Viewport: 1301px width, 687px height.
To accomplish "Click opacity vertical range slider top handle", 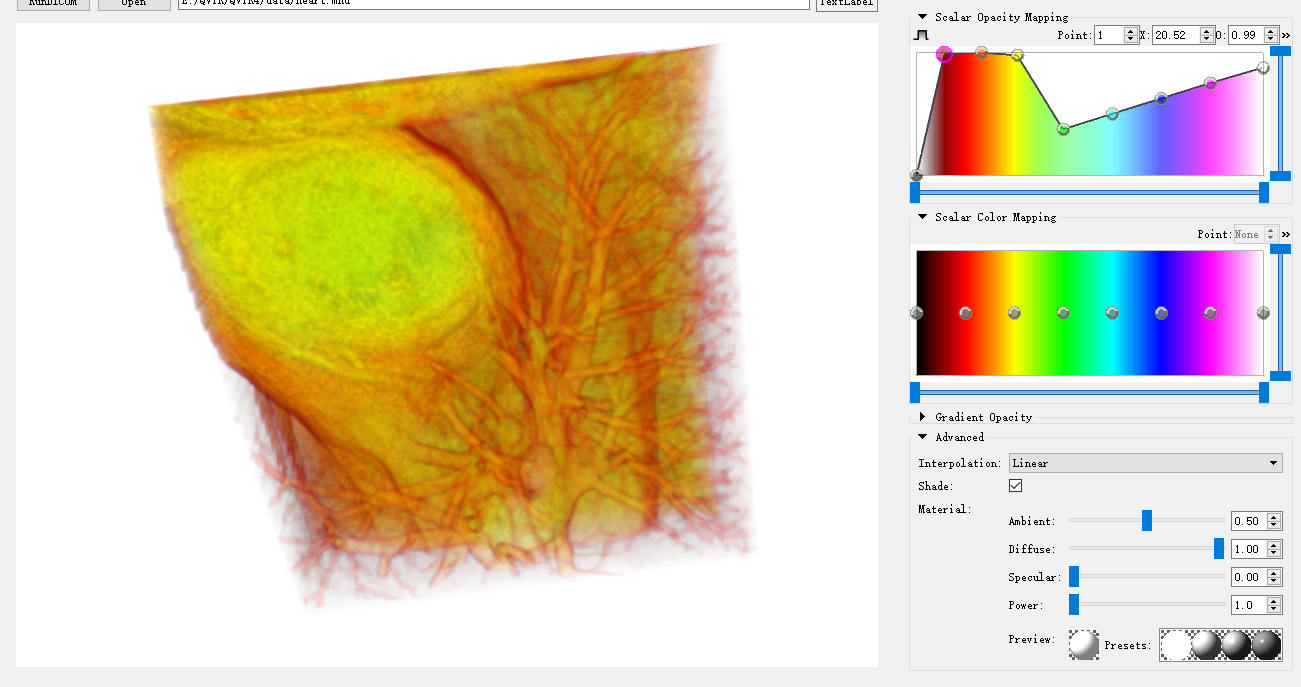I will 1281,52.
